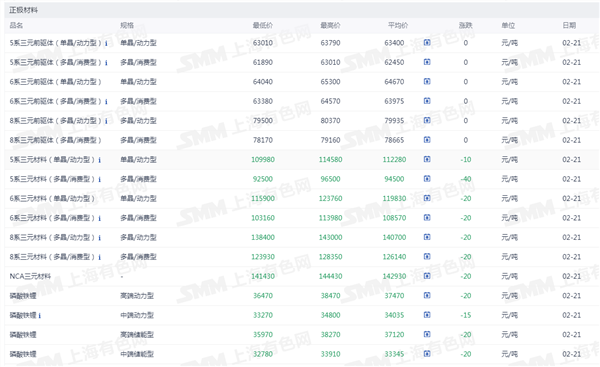Select the average price 126140
The width and height of the screenshot is (600, 367).
(394, 256)
